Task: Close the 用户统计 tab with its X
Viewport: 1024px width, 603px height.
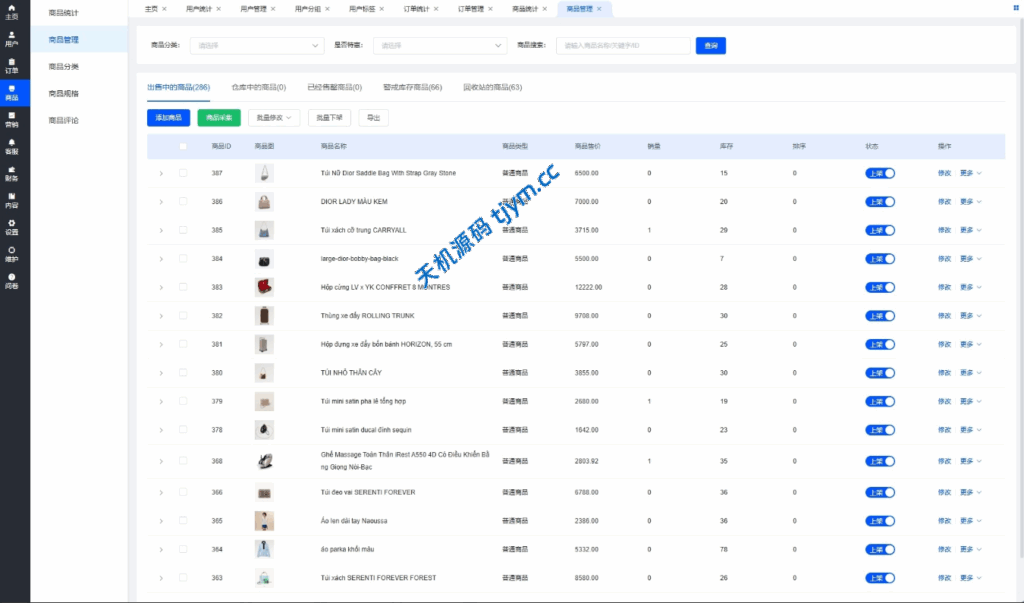Action: point(218,9)
